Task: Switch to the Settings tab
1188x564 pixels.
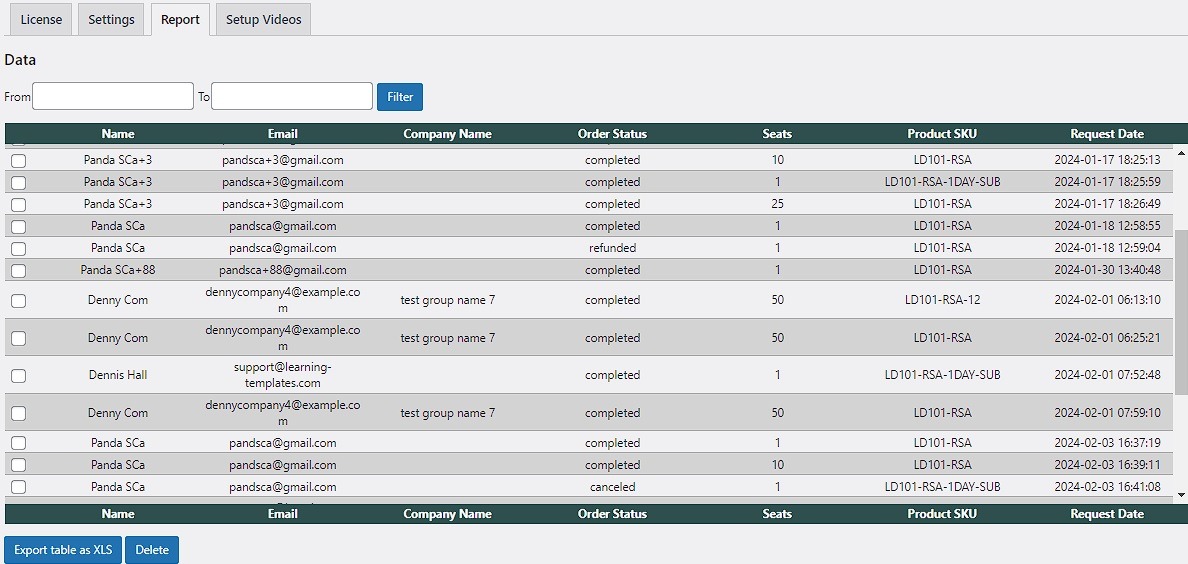Action: click(x=111, y=20)
